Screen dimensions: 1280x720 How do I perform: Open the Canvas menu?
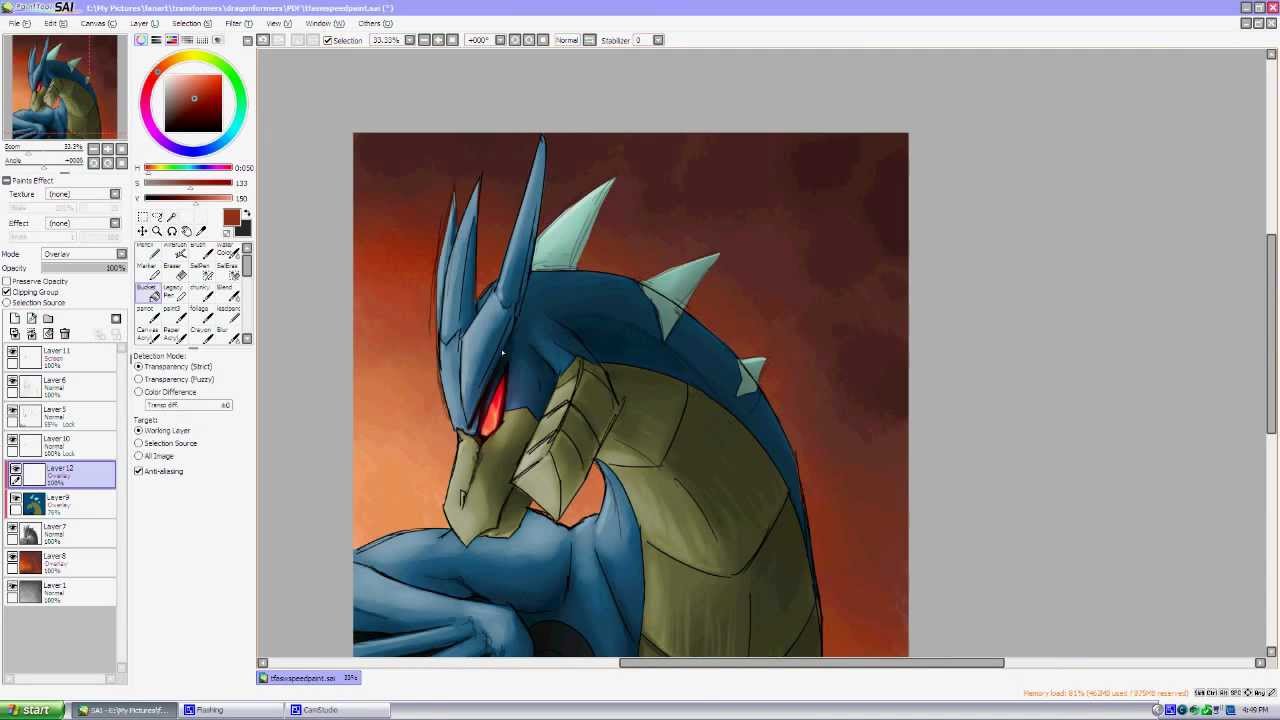pos(97,23)
